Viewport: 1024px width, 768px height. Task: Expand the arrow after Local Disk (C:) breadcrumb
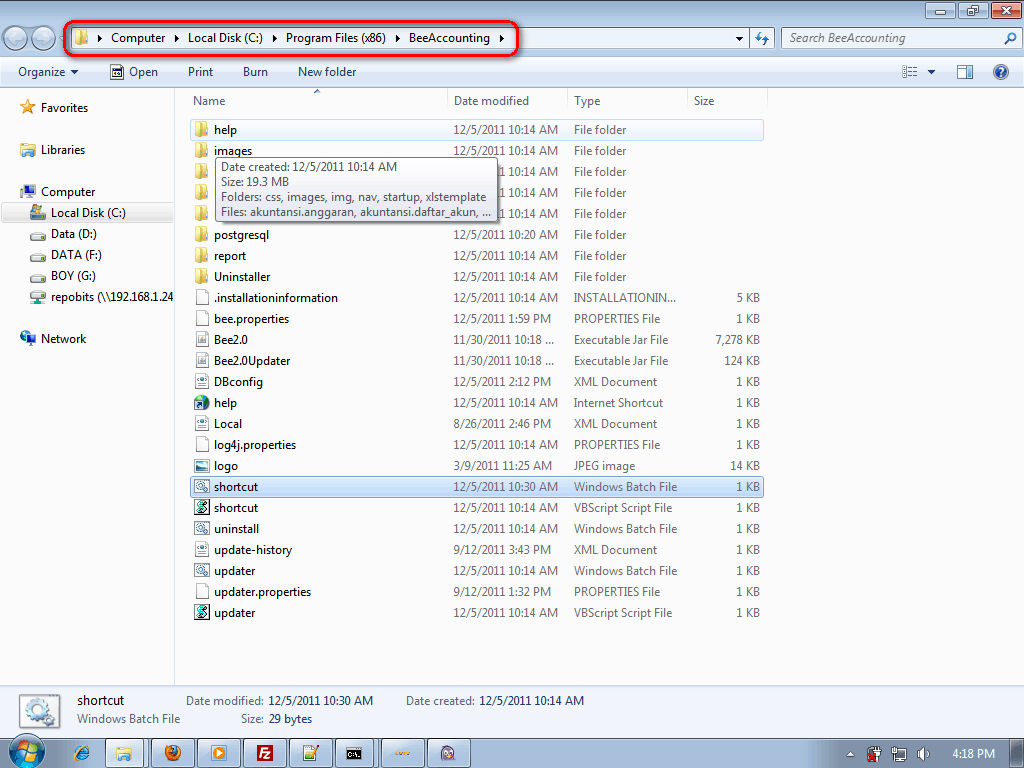click(274, 38)
